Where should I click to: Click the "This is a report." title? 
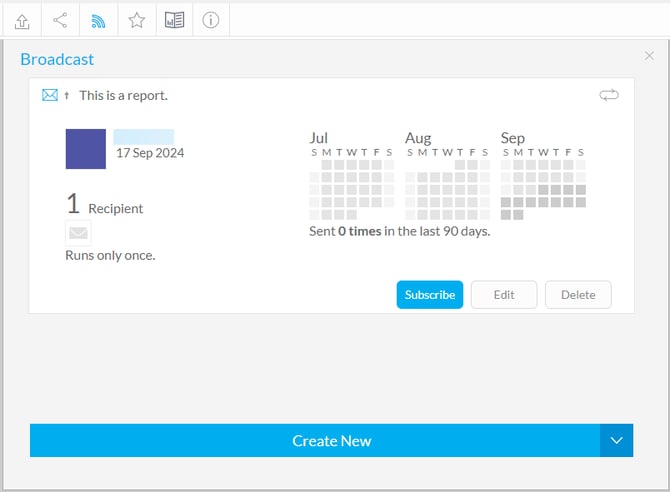(x=123, y=95)
